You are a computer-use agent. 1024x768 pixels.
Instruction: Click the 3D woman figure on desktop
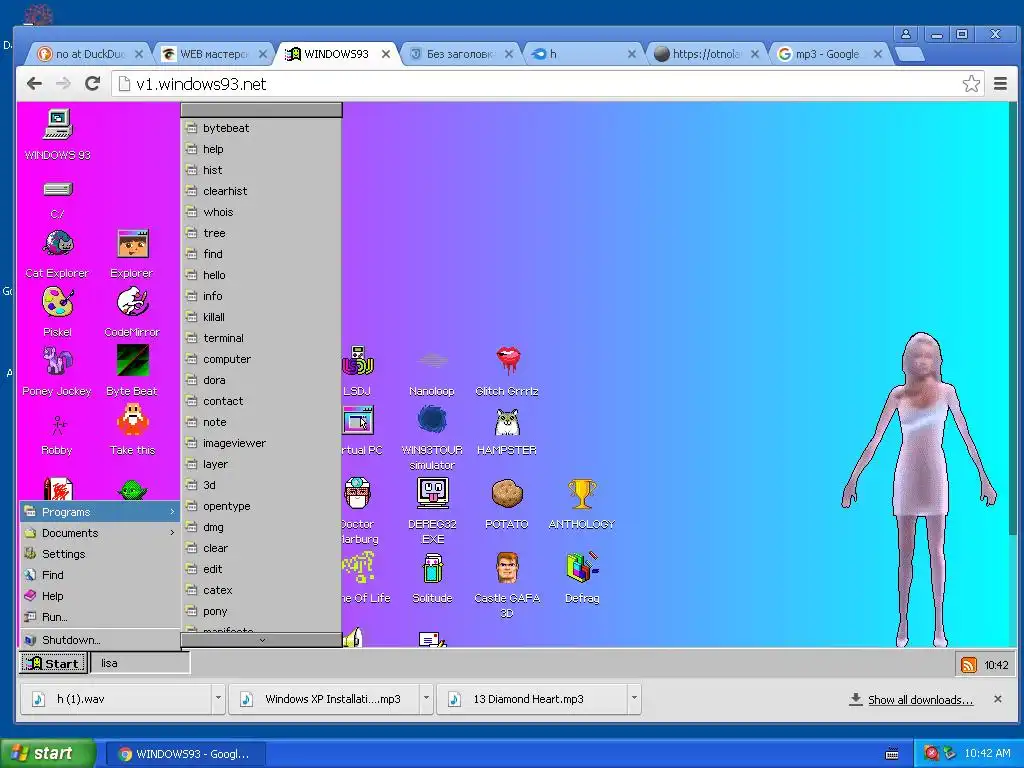pyautogui.click(x=921, y=490)
